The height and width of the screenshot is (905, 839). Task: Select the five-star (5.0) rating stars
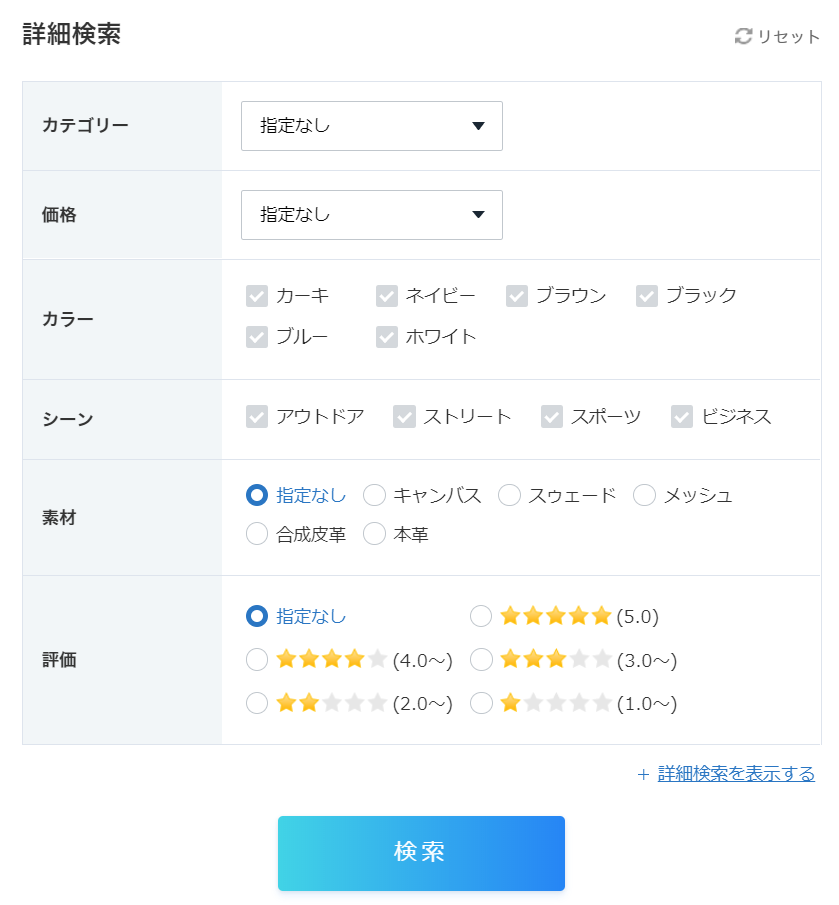coord(555,616)
